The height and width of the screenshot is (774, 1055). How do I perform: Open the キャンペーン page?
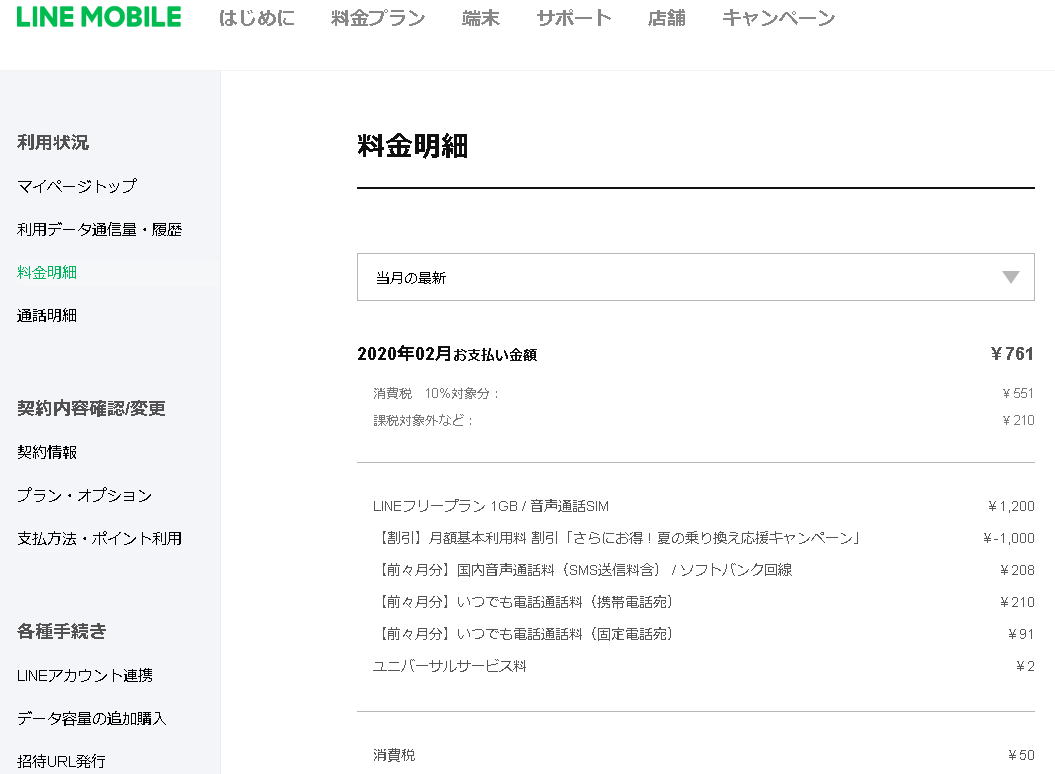778,18
